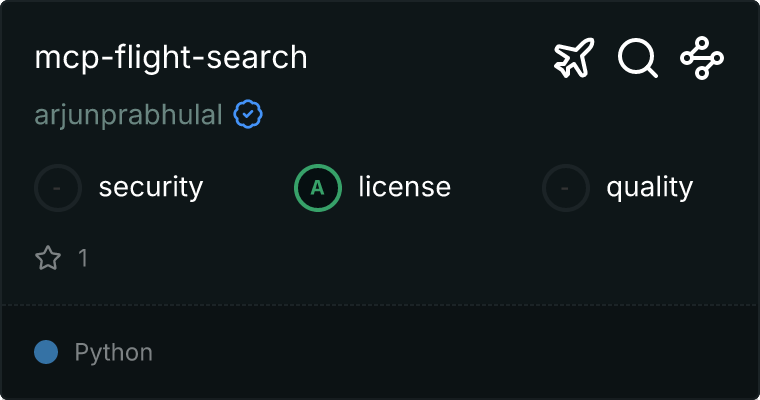Select the empty security grade circle
Image resolution: width=760 pixels, height=400 pixels.
(x=58, y=188)
